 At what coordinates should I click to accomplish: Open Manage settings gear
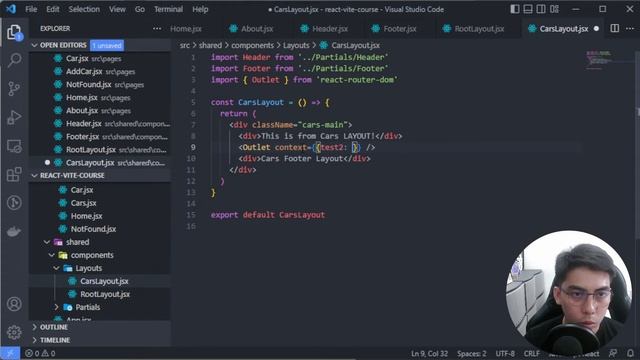coord(14,333)
